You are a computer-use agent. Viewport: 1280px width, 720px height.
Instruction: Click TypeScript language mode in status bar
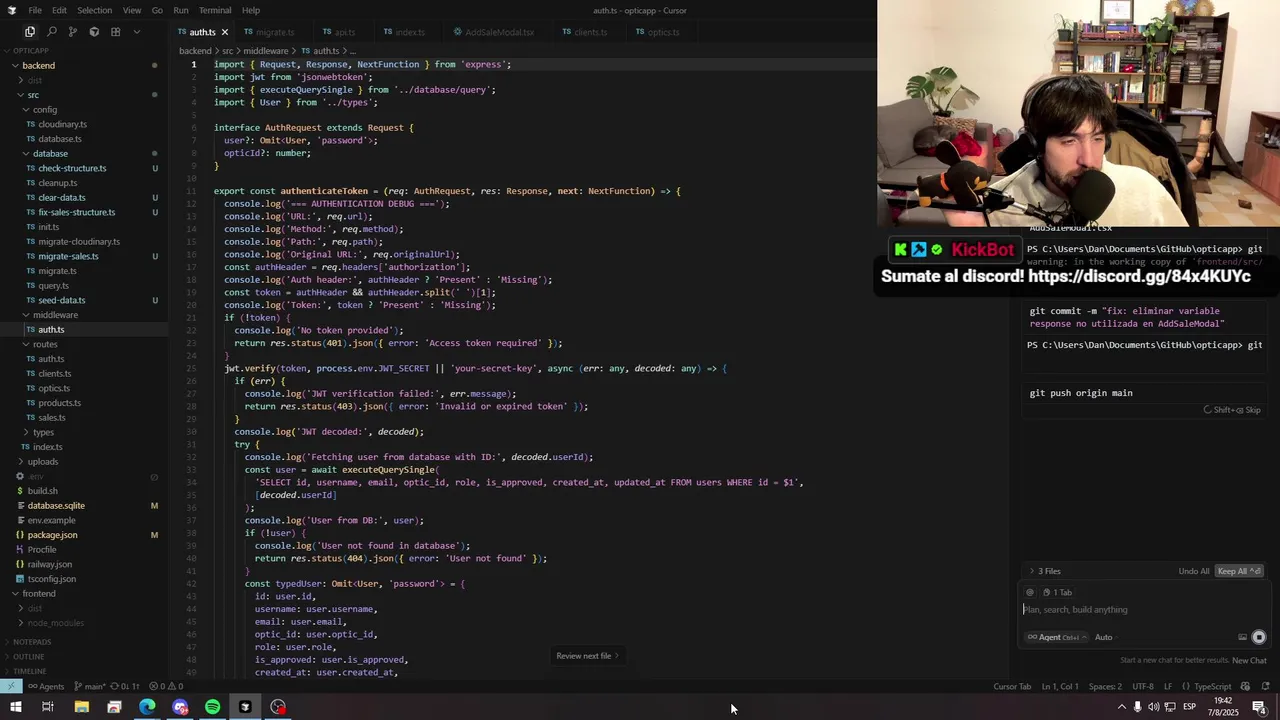(1213, 686)
